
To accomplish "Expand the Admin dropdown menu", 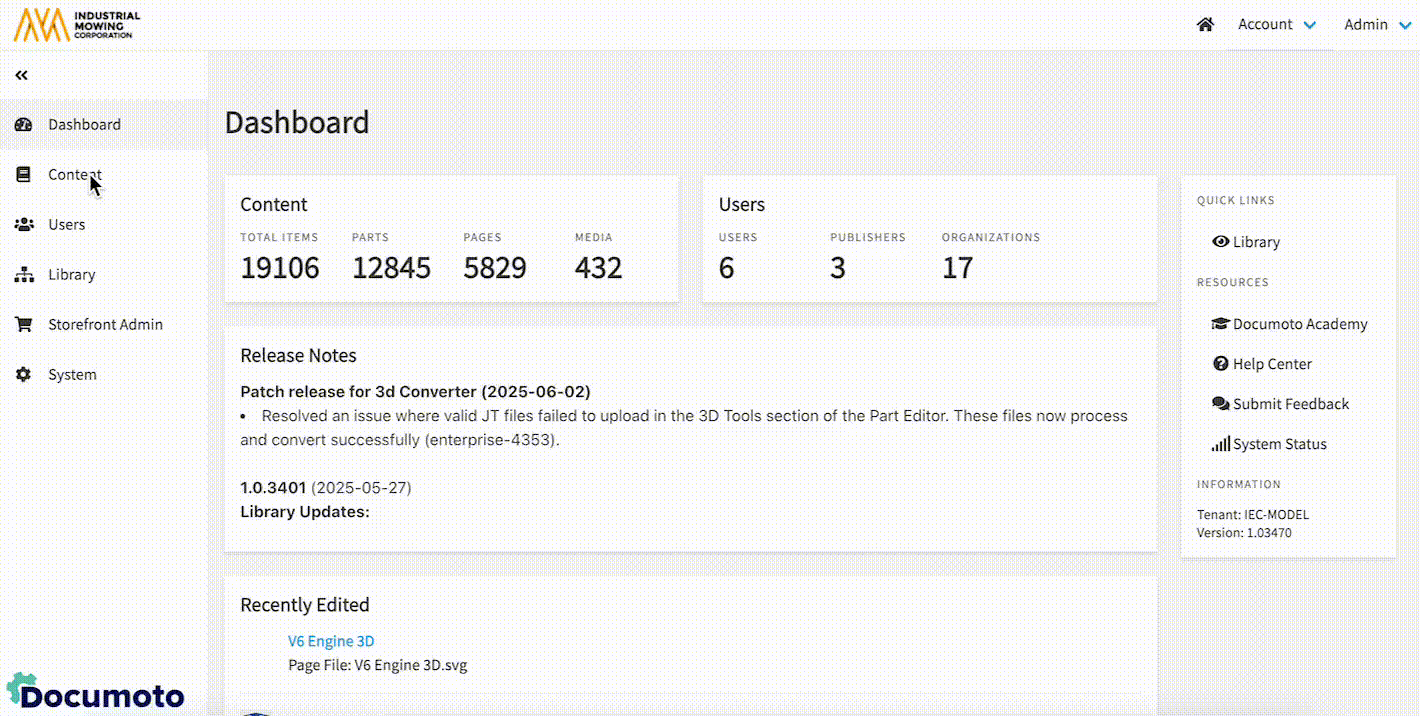I will click(x=1376, y=25).
